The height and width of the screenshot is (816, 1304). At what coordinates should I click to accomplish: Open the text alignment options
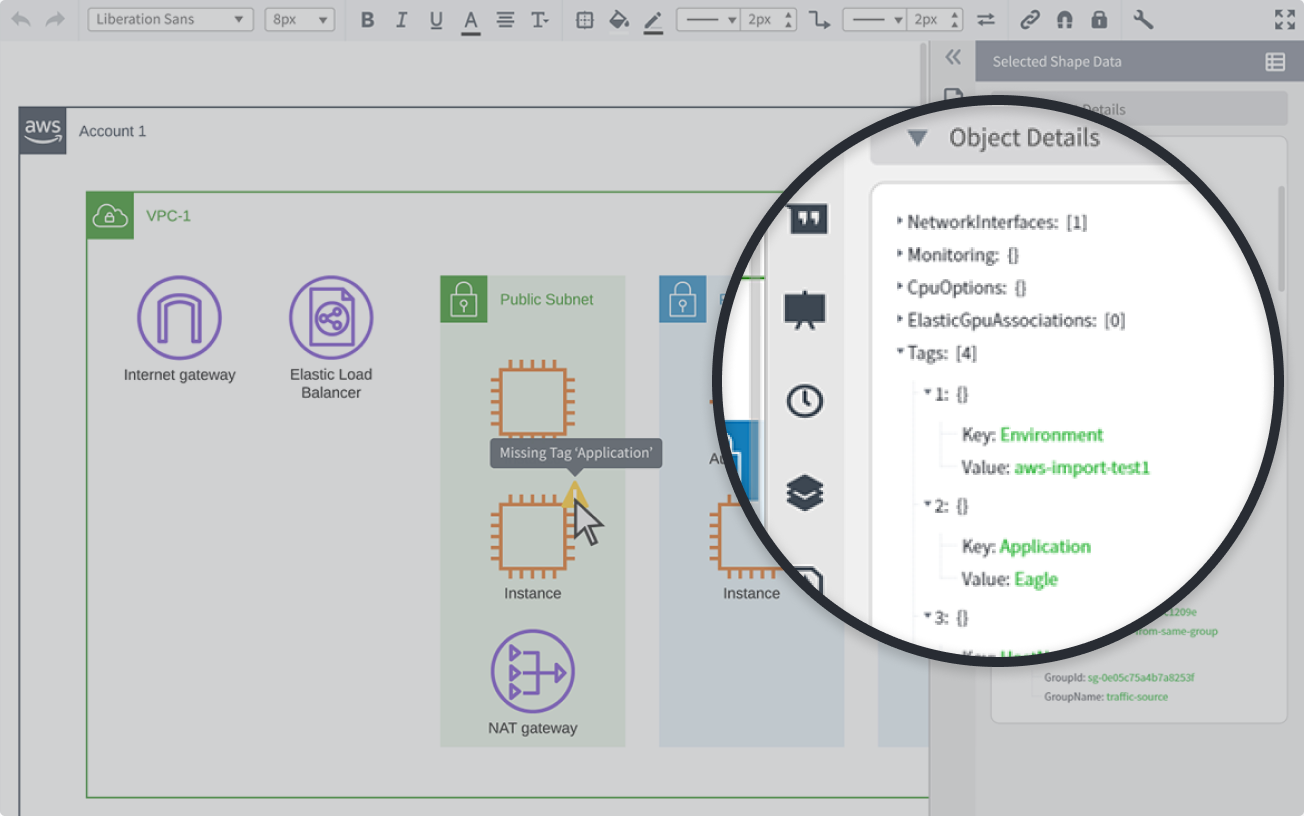(506, 20)
